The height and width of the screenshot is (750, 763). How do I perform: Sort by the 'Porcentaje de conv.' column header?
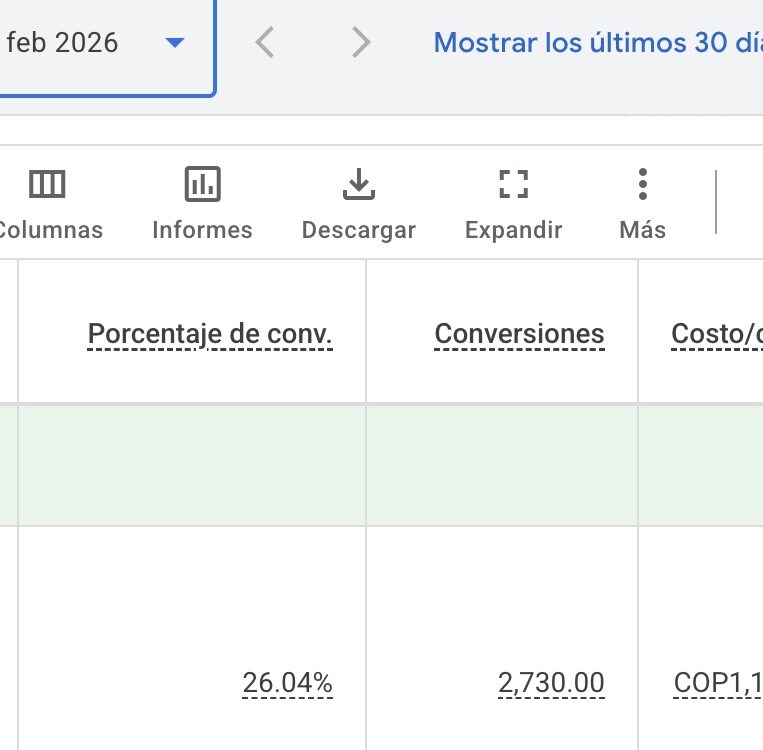click(210, 334)
